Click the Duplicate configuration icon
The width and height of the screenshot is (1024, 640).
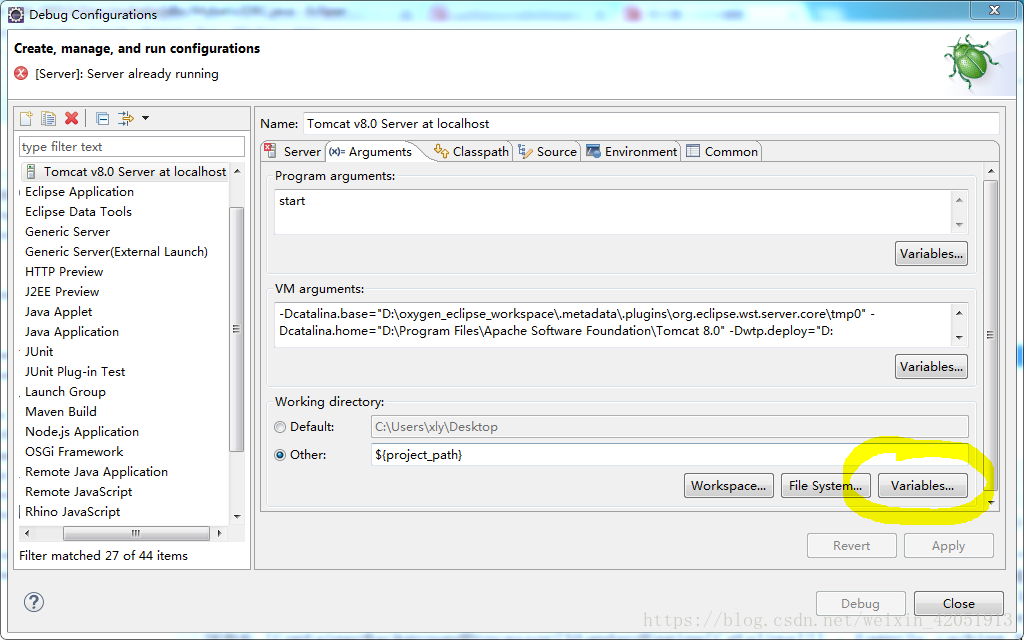(x=48, y=118)
